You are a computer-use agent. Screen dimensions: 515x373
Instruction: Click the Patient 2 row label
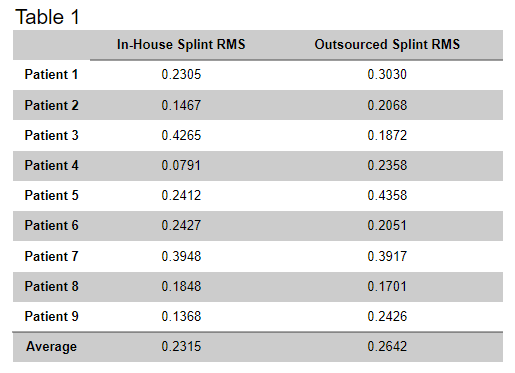coord(51,105)
